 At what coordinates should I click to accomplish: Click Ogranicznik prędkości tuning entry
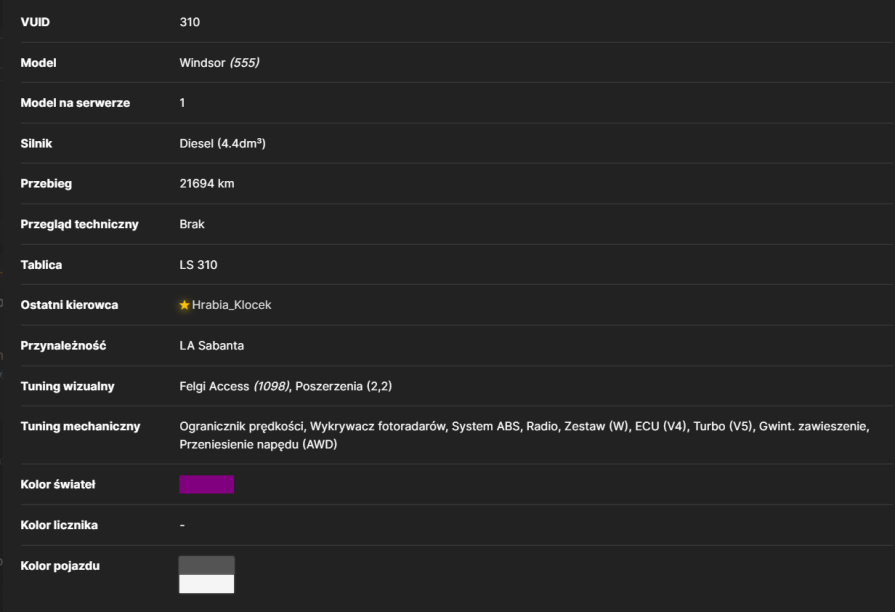[241, 426]
